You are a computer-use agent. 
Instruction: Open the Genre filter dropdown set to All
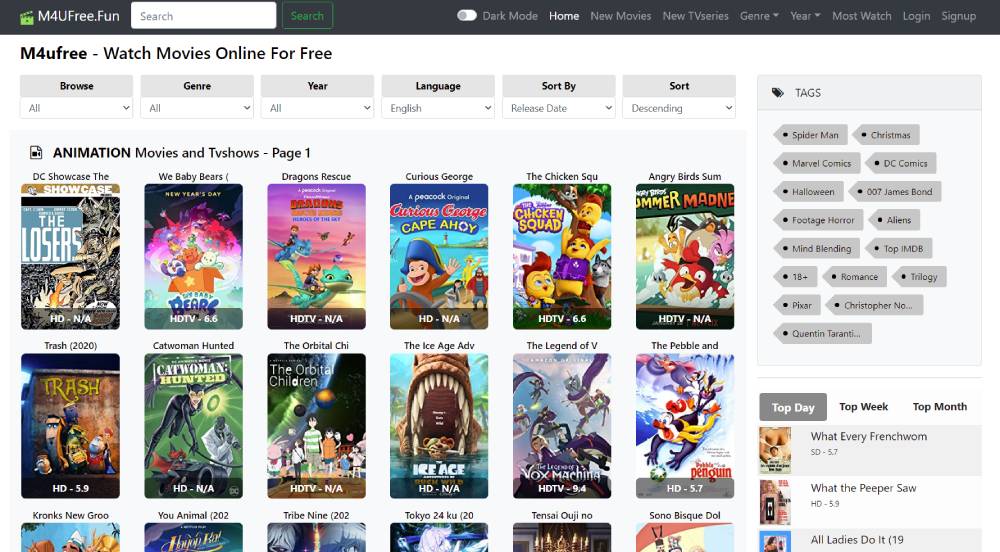click(197, 108)
